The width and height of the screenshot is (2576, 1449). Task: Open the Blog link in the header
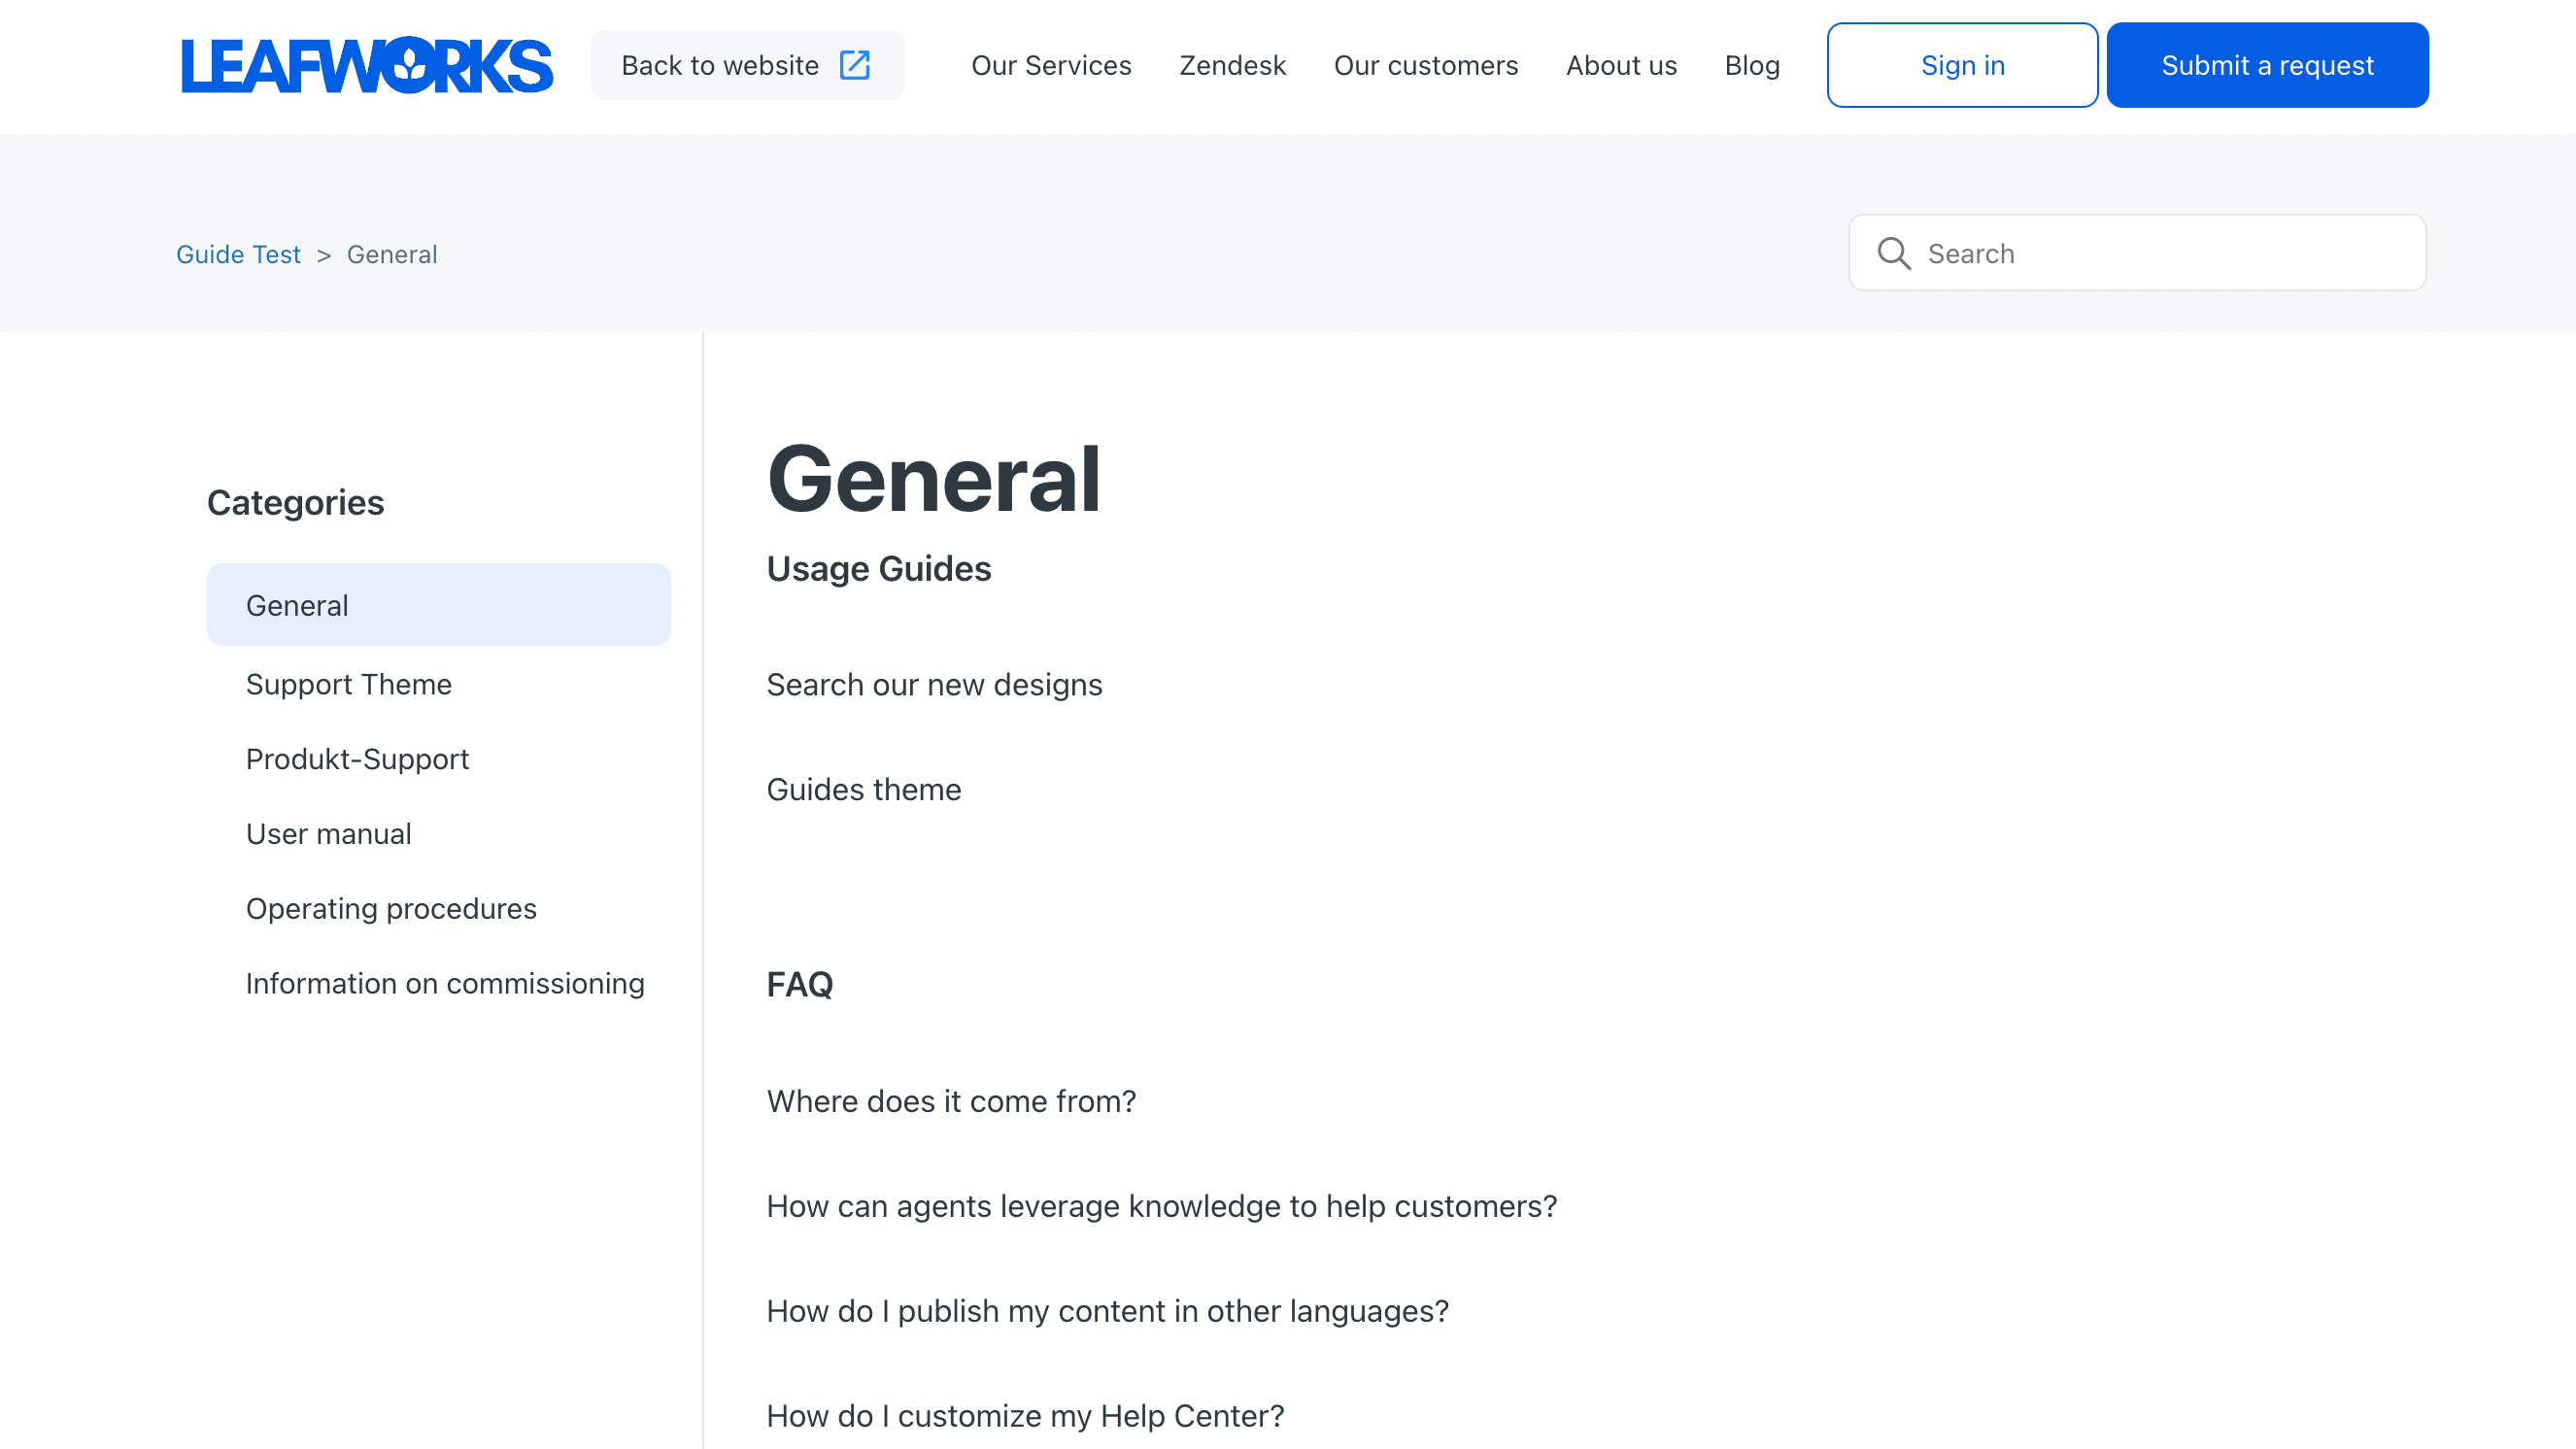[1752, 65]
